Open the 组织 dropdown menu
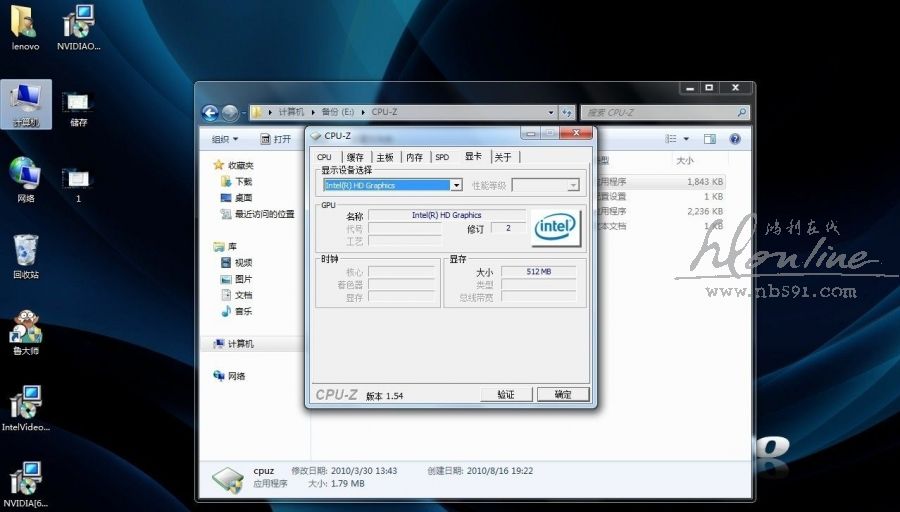Viewport: 900px width, 512px height. 224,139
